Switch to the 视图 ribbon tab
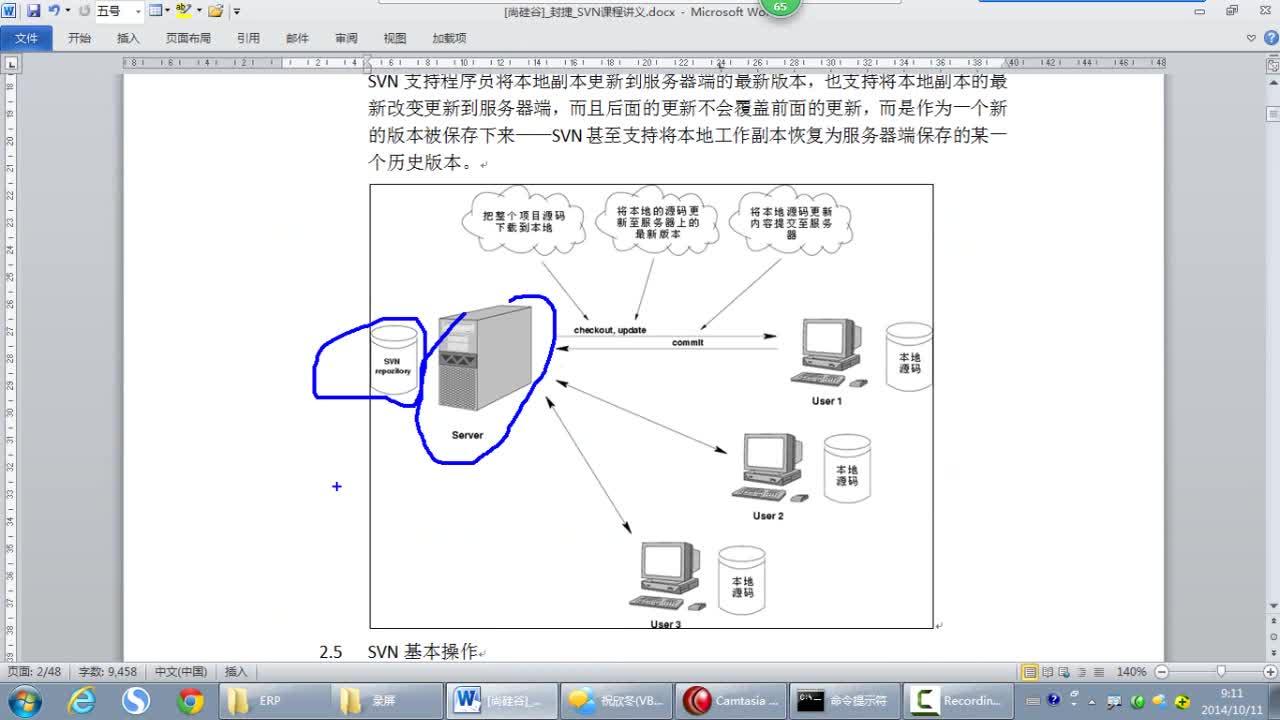Viewport: 1280px width, 720px height. [x=395, y=38]
